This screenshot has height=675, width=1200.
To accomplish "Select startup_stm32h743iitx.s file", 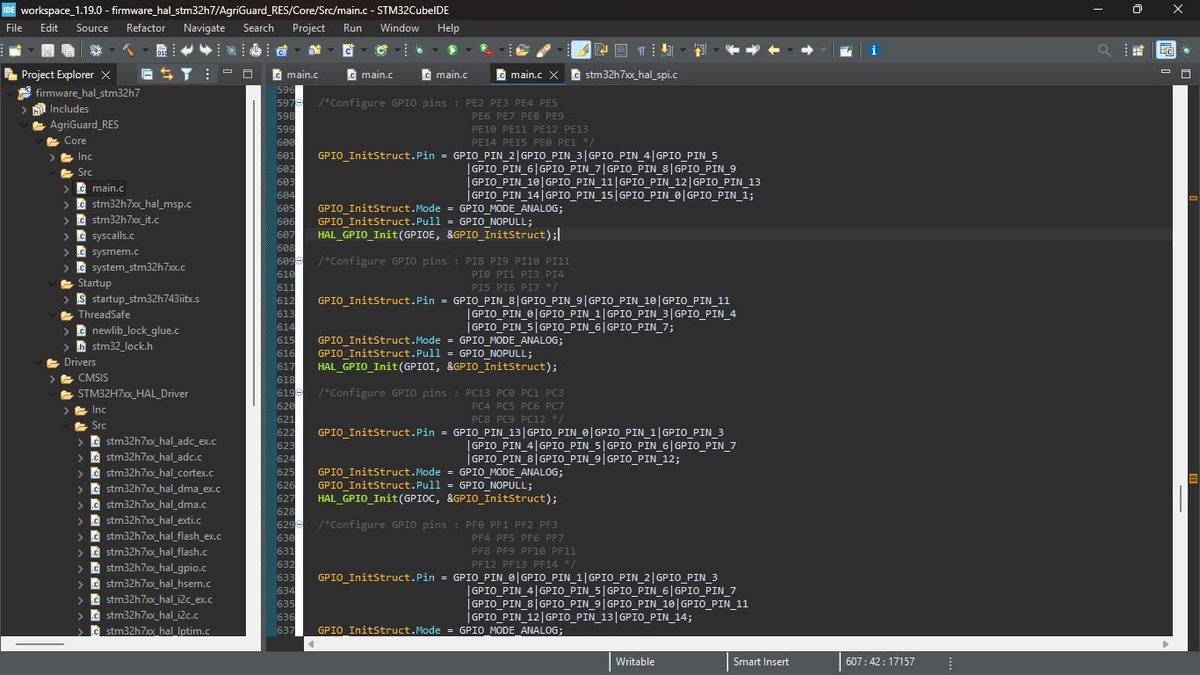I will tap(145, 299).
